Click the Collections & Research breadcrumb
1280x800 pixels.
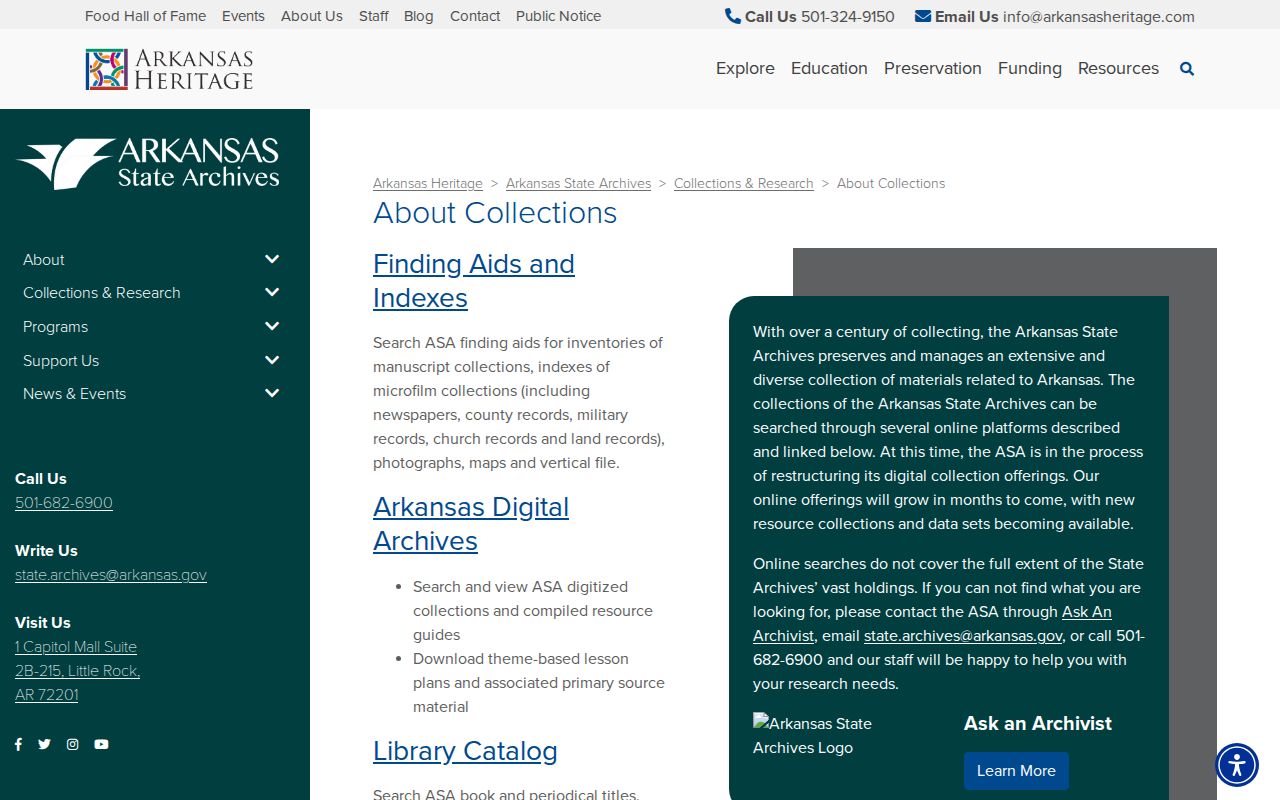point(744,183)
